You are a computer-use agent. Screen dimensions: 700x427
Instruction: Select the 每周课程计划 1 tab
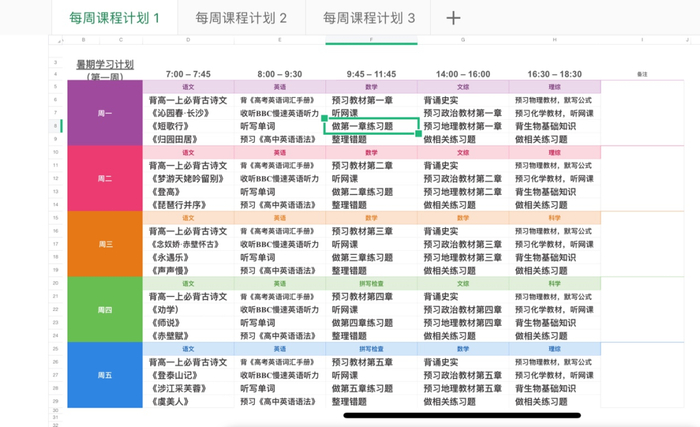[x=114, y=18]
